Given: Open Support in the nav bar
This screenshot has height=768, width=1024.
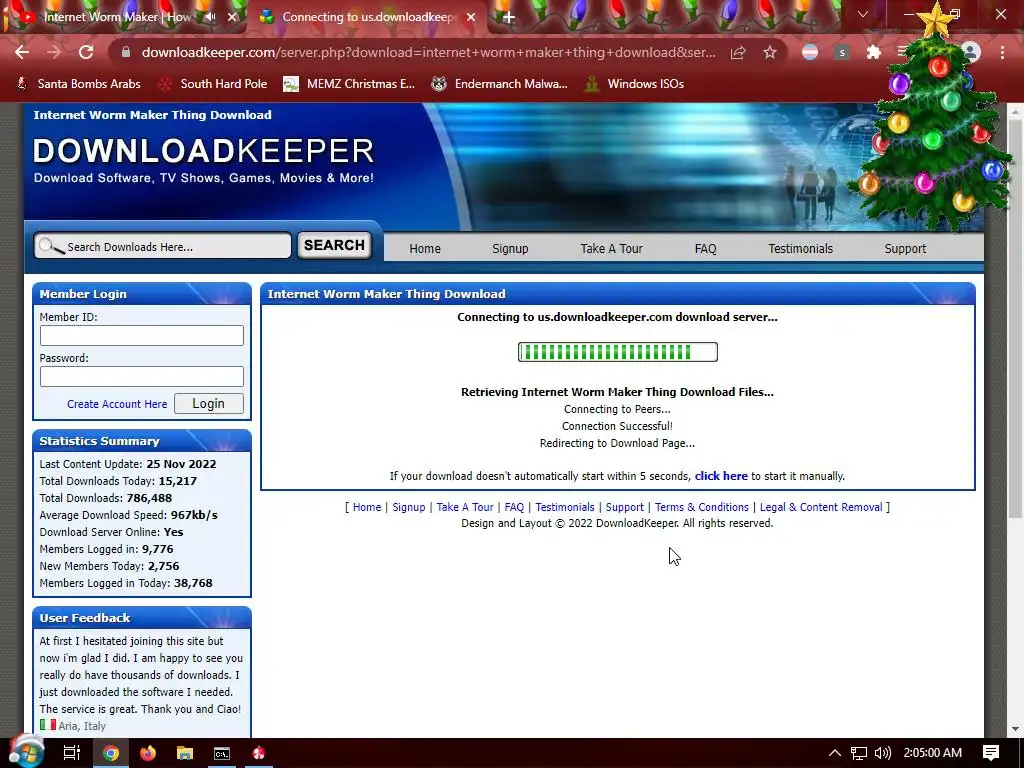Looking at the screenshot, I should (x=905, y=249).
